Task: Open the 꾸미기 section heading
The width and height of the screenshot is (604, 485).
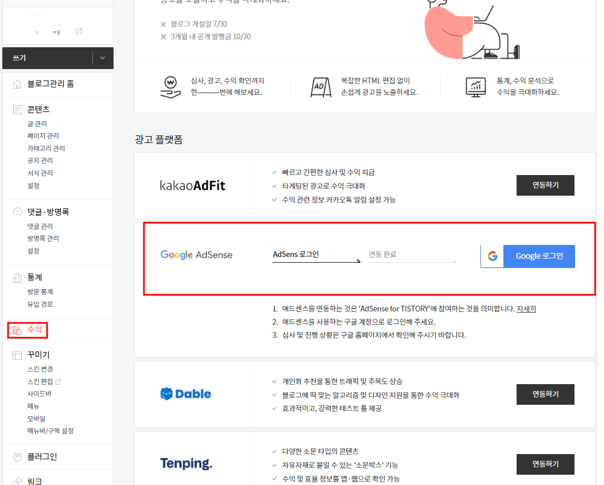Action: pyautogui.click(x=38, y=355)
